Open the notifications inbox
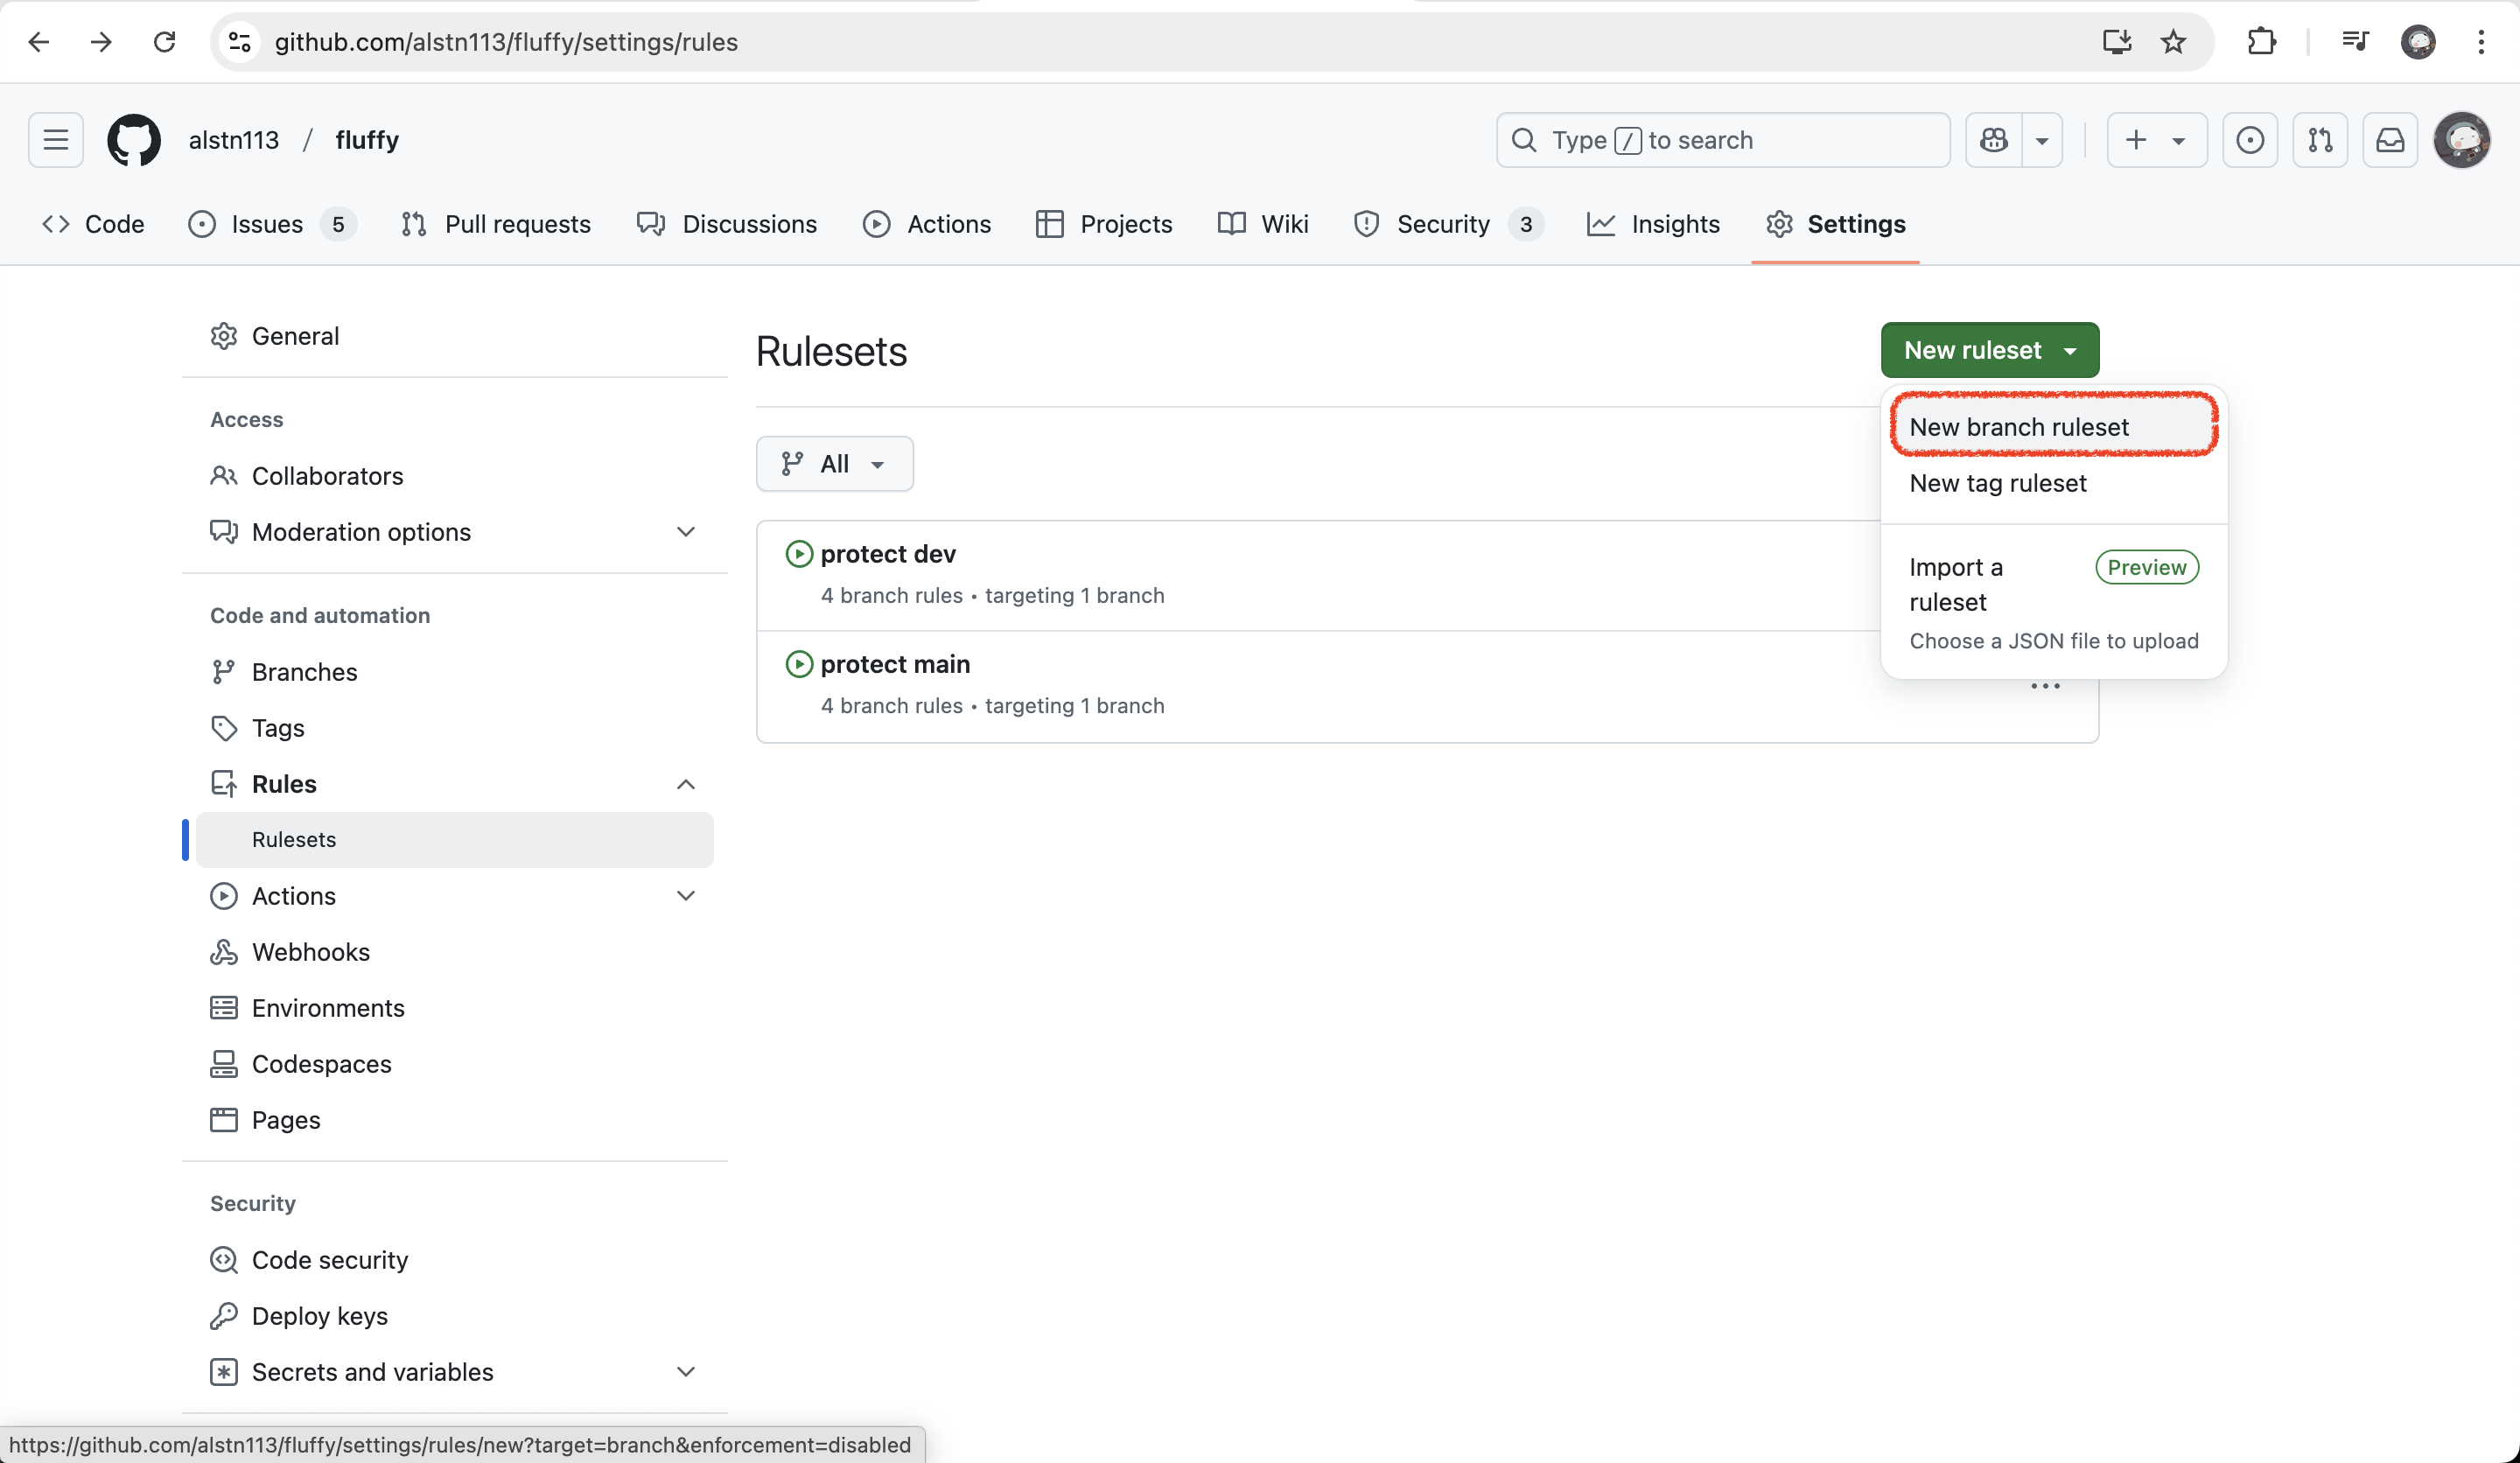The height and width of the screenshot is (1463, 2520). 2390,140
